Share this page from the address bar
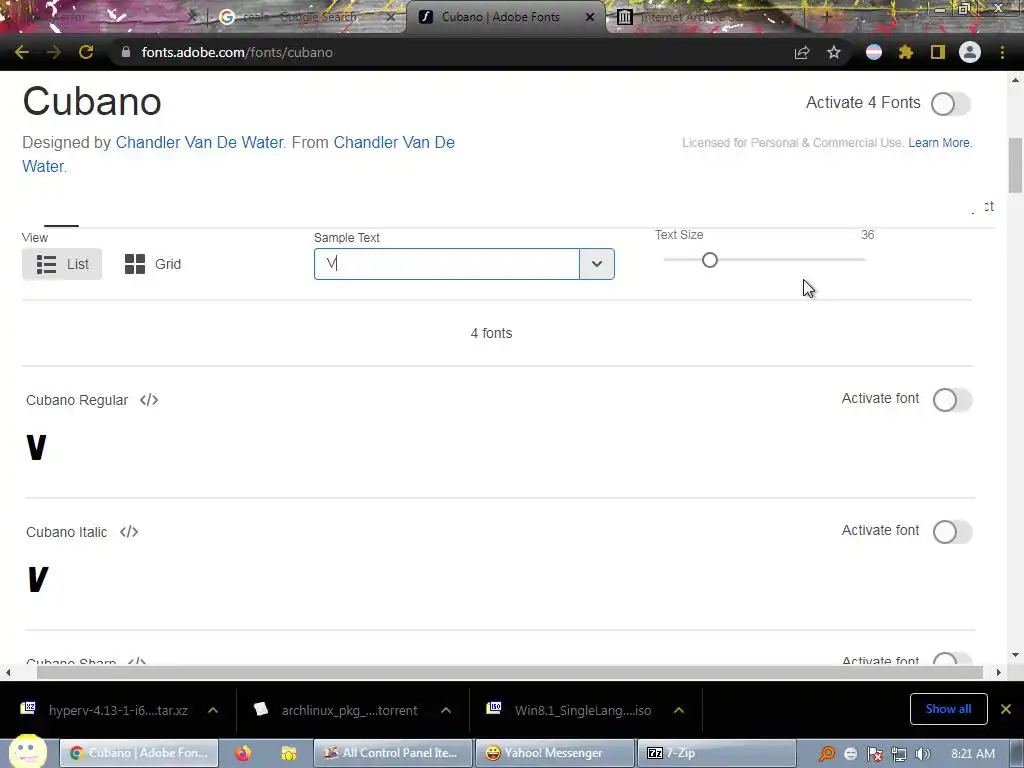This screenshot has height=768, width=1024. point(802,52)
